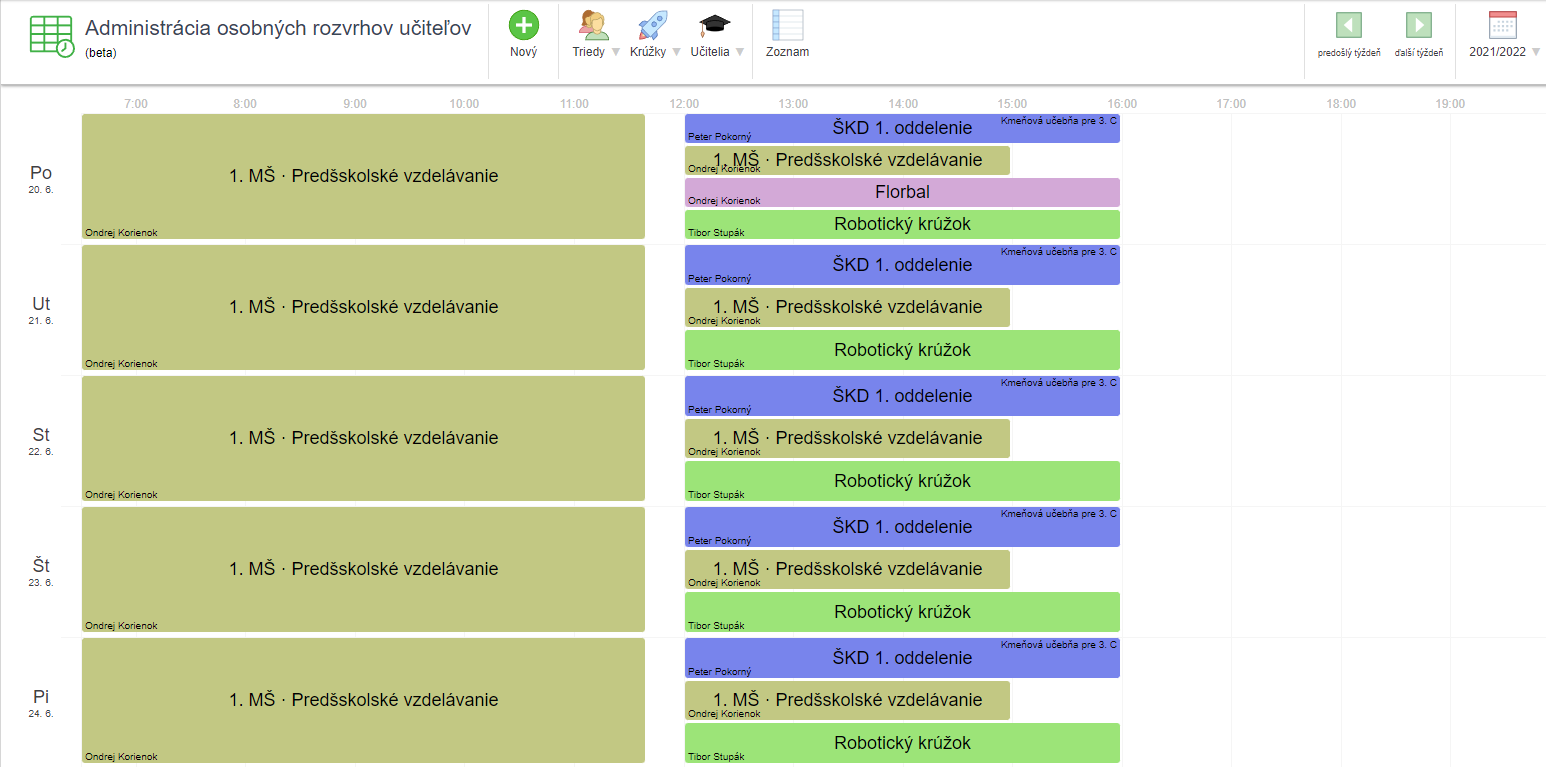Open Friday ŠKD 1. oddelenie block
This screenshot has width=1546, height=767.
click(902, 658)
